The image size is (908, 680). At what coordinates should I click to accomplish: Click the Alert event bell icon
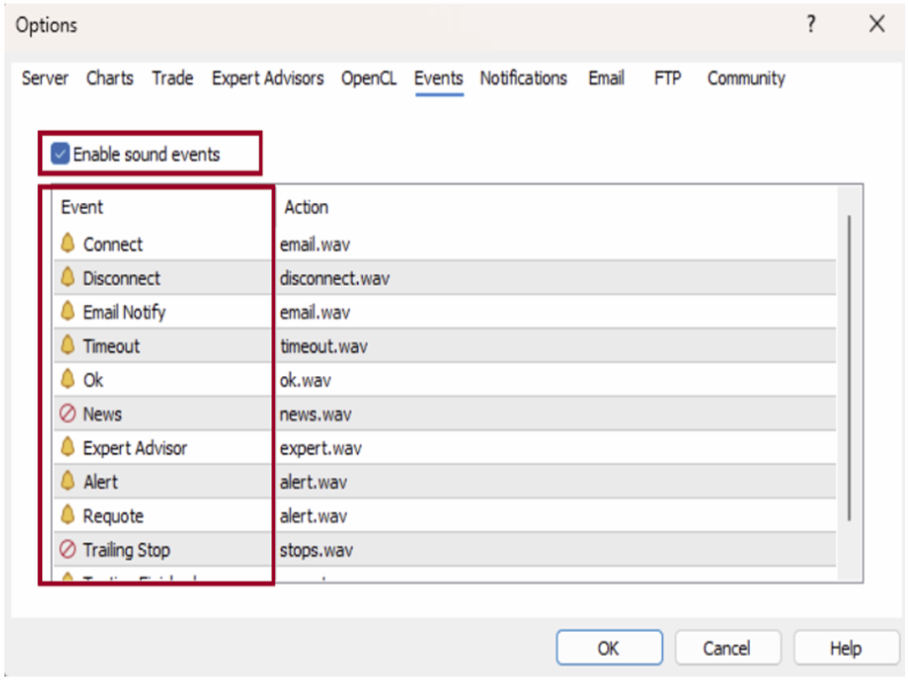point(68,481)
